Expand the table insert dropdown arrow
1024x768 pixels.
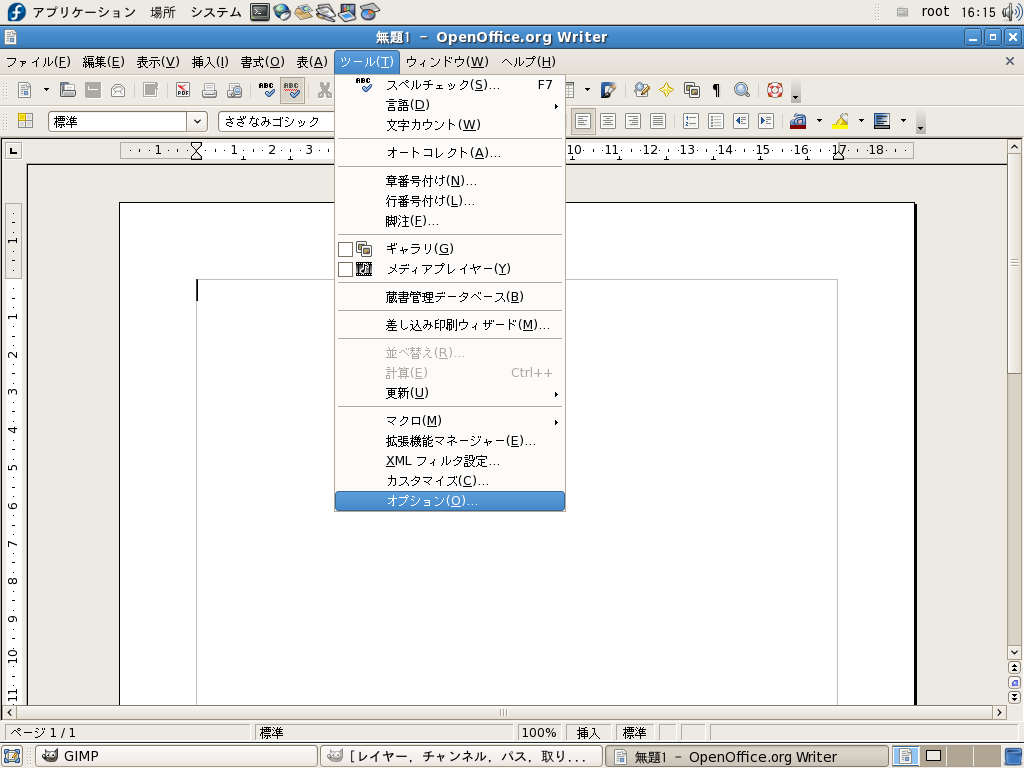pyautogui.click(x=587, y=90)
